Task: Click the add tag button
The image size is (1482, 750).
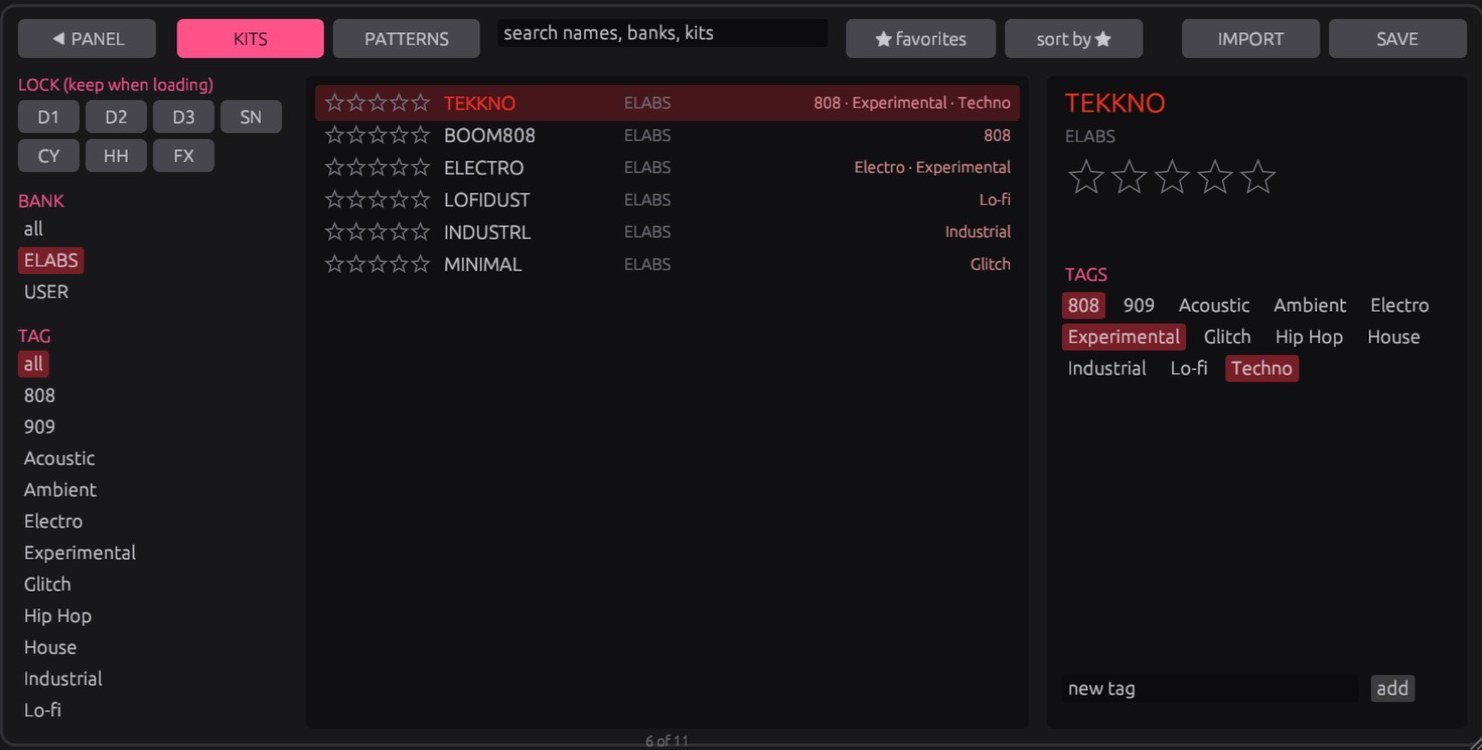Action: 1392,688
